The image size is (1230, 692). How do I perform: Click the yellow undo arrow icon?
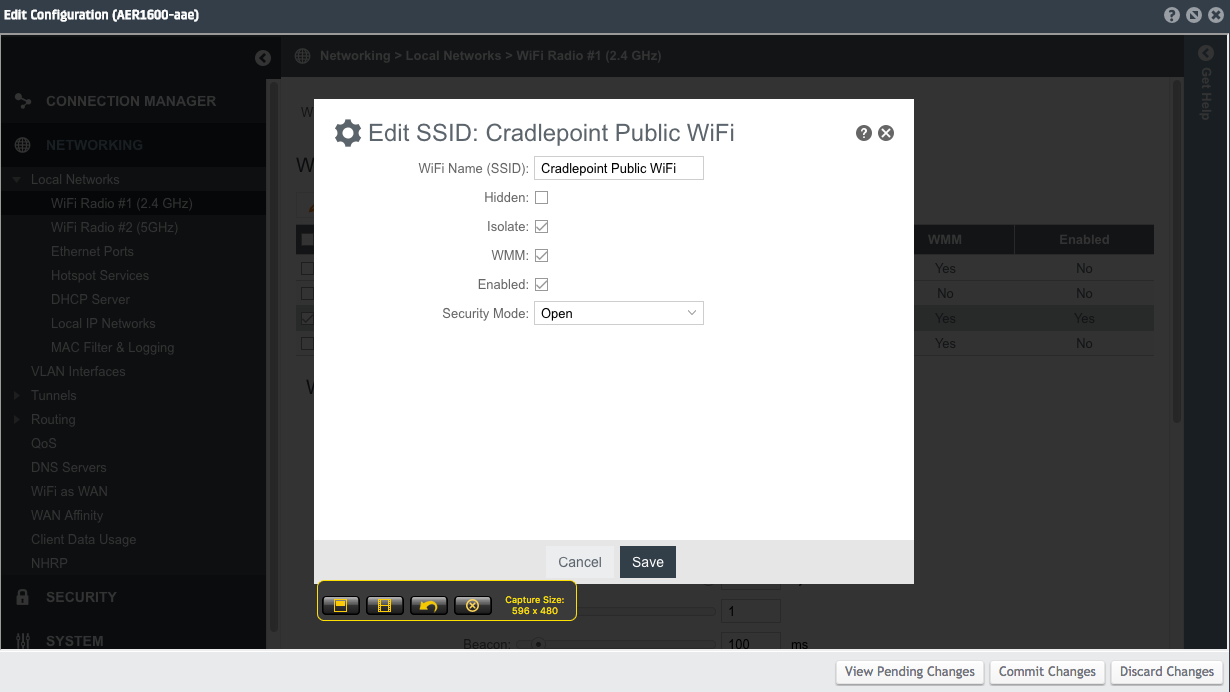pyautogui.click(x=429, y=605)
